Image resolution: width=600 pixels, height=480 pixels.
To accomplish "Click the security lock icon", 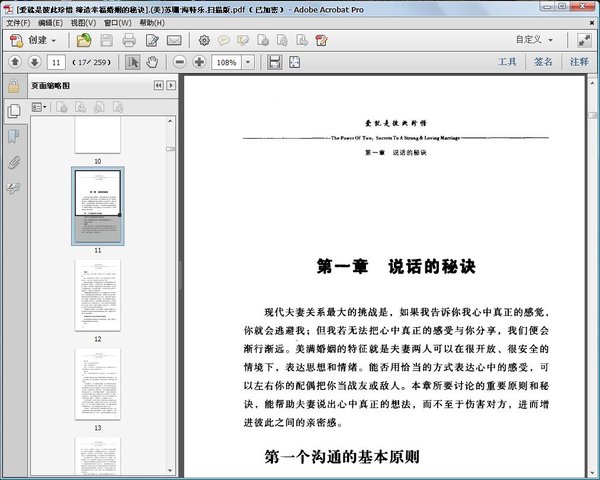I will point(14,85).
